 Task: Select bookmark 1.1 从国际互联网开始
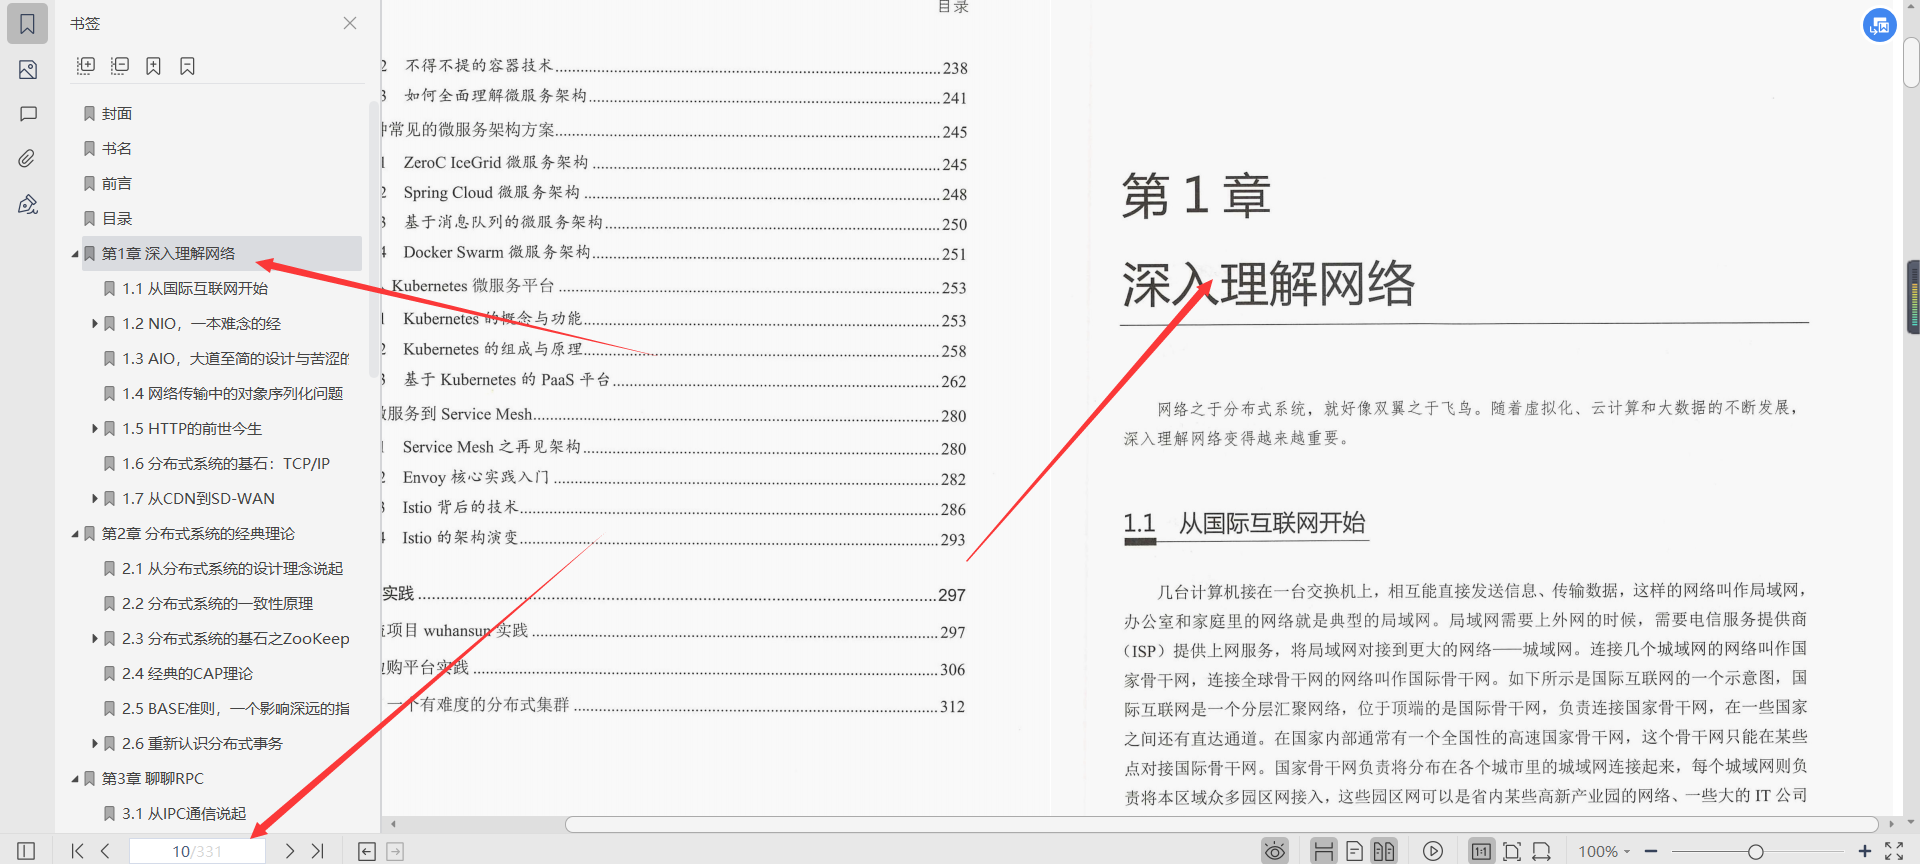(194, 289)
